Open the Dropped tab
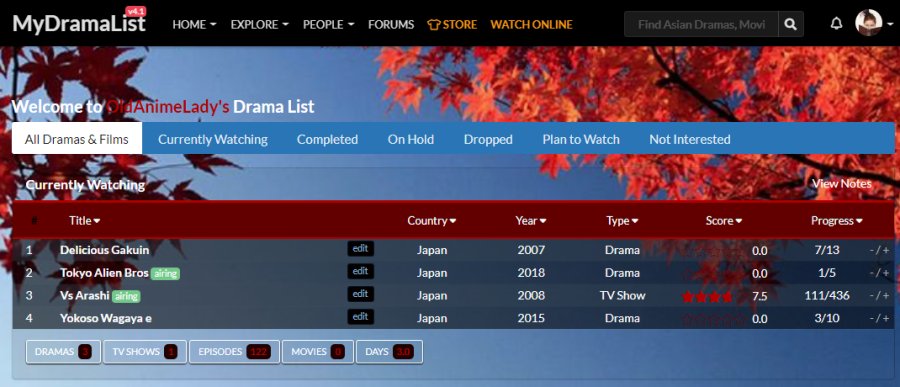 (488, 139)
